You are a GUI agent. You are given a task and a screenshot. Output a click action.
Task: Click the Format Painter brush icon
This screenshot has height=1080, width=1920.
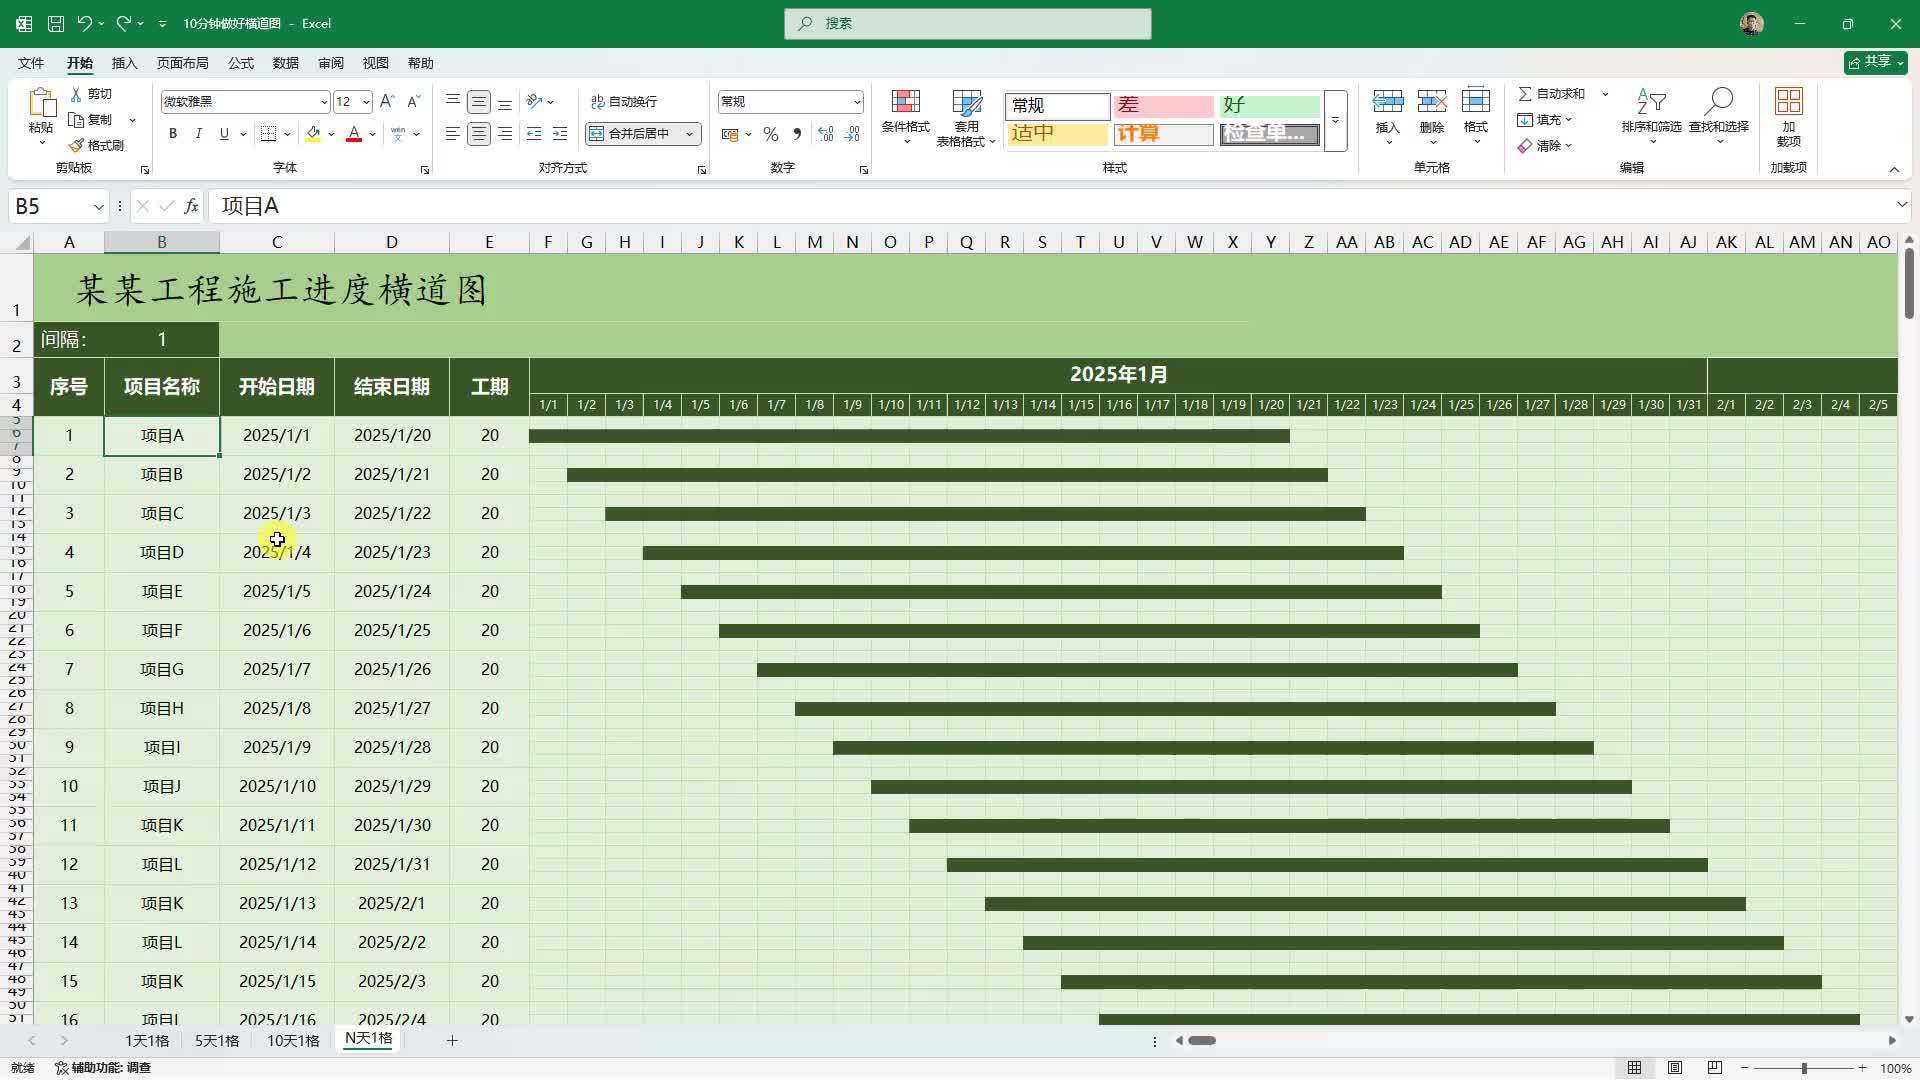77,146
